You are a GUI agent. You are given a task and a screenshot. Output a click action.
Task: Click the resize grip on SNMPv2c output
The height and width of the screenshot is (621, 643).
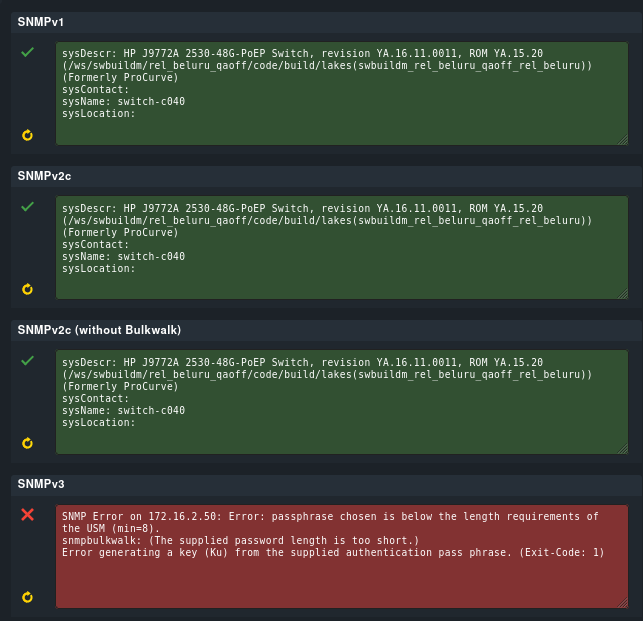pyautogui.click(x=623, y=295)
